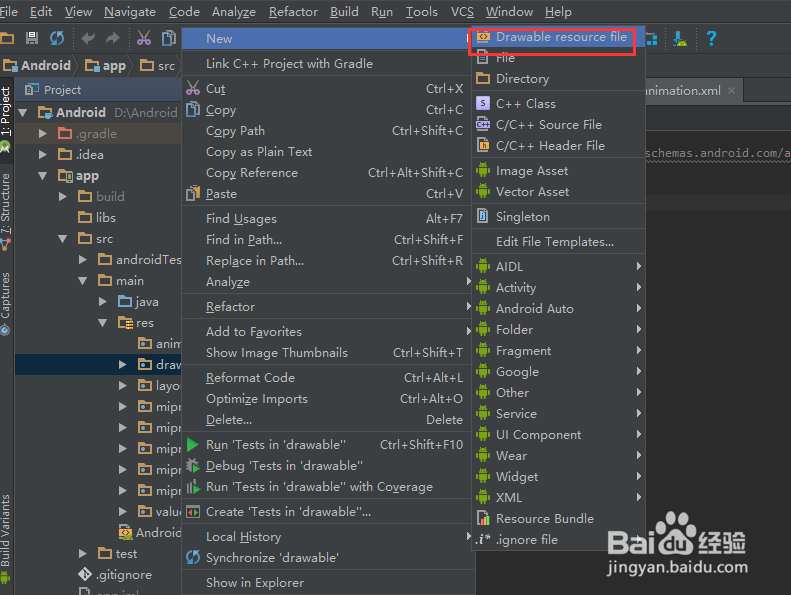
Task: Select Vector Asset in submenu
Action: 558,192
